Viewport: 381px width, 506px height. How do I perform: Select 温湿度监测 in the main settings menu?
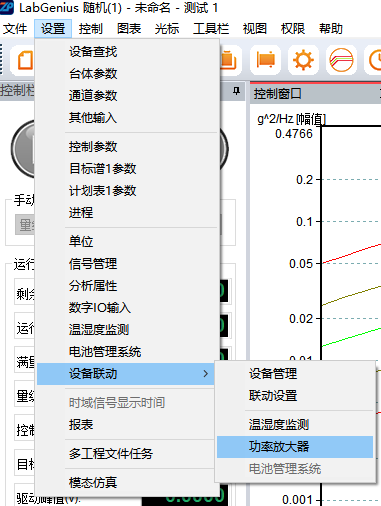click(127, 330)
